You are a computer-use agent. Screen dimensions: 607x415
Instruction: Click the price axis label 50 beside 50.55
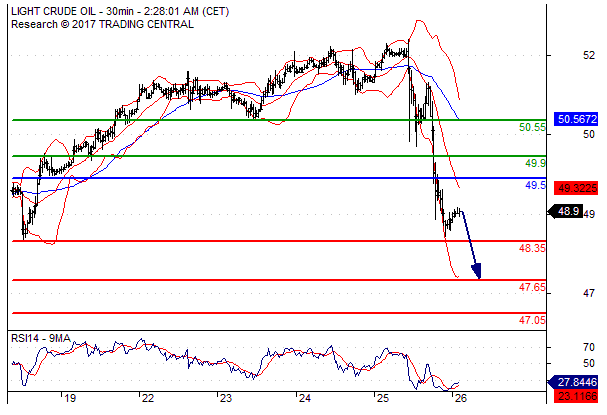click(x=589, y=134)
